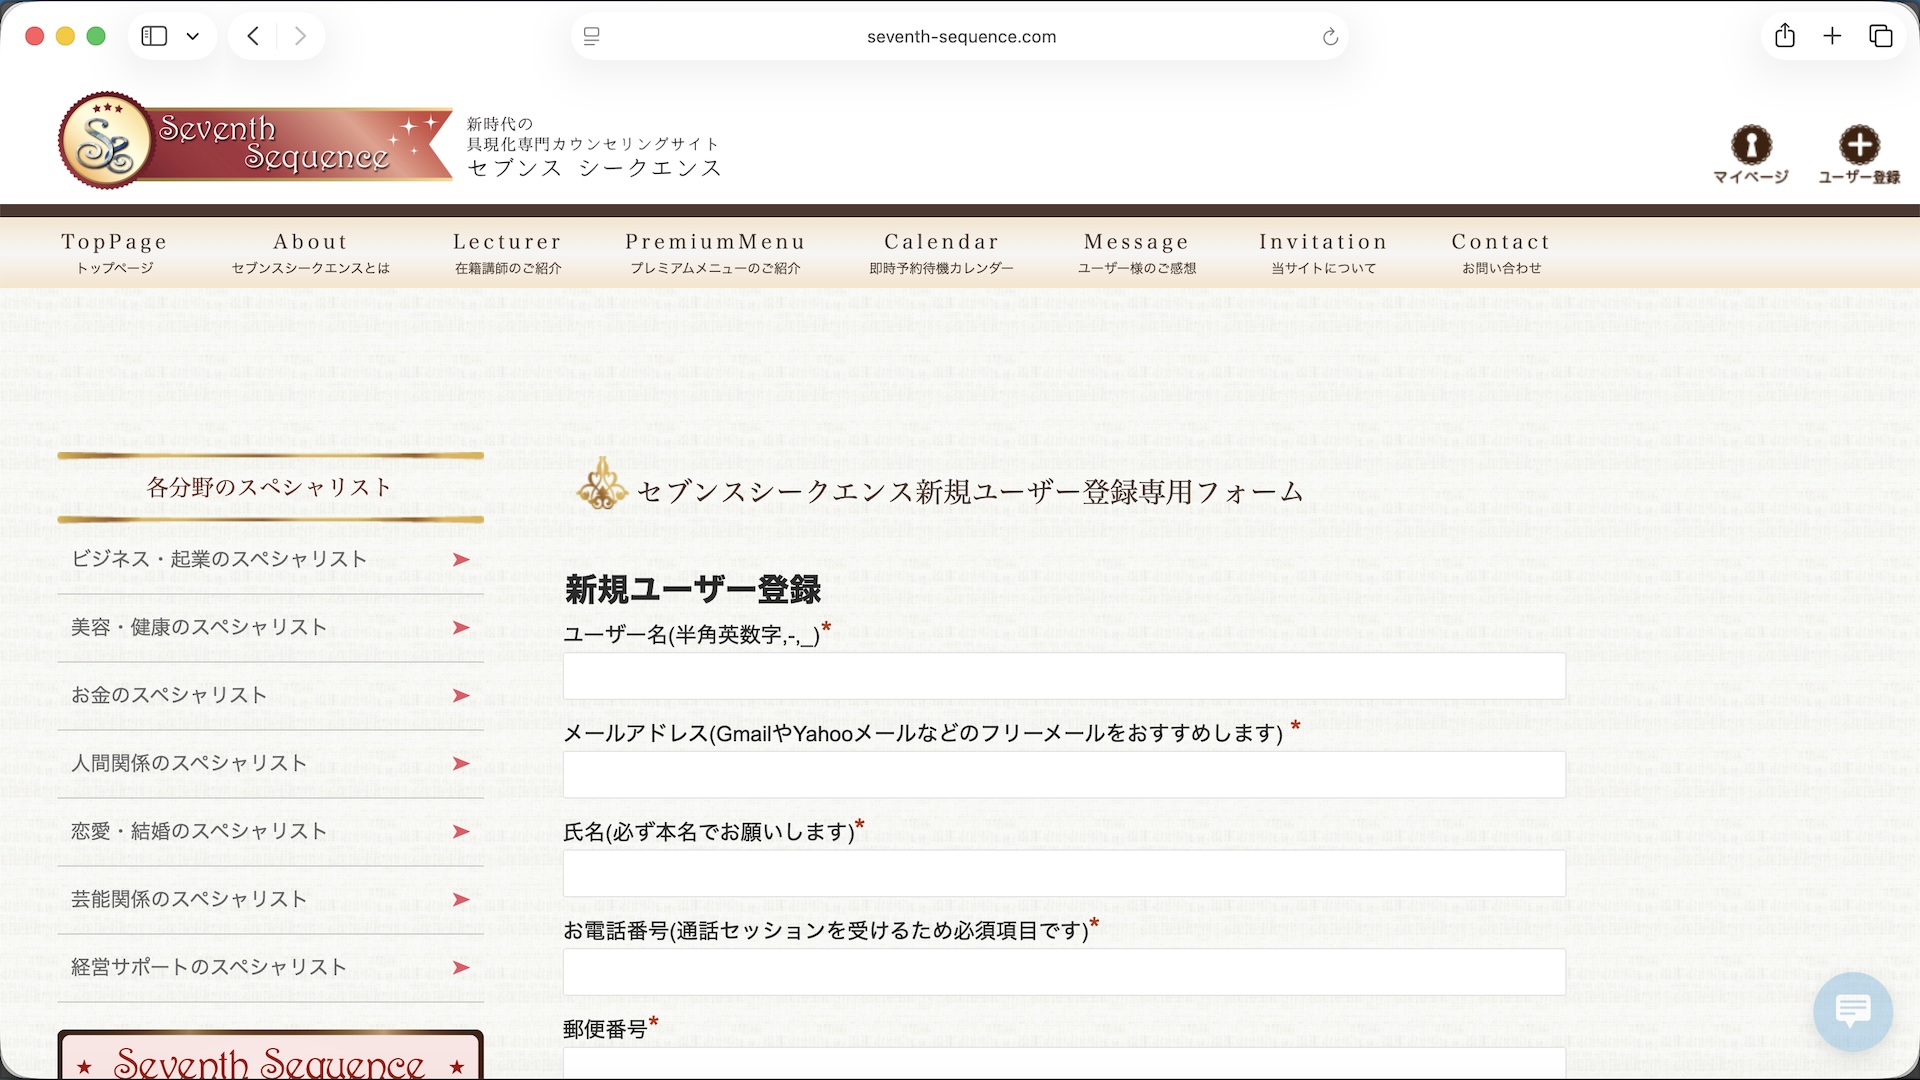
Task: Expand ビジネス・起業のスペシャリスト arrow
Action: (460, 560)
